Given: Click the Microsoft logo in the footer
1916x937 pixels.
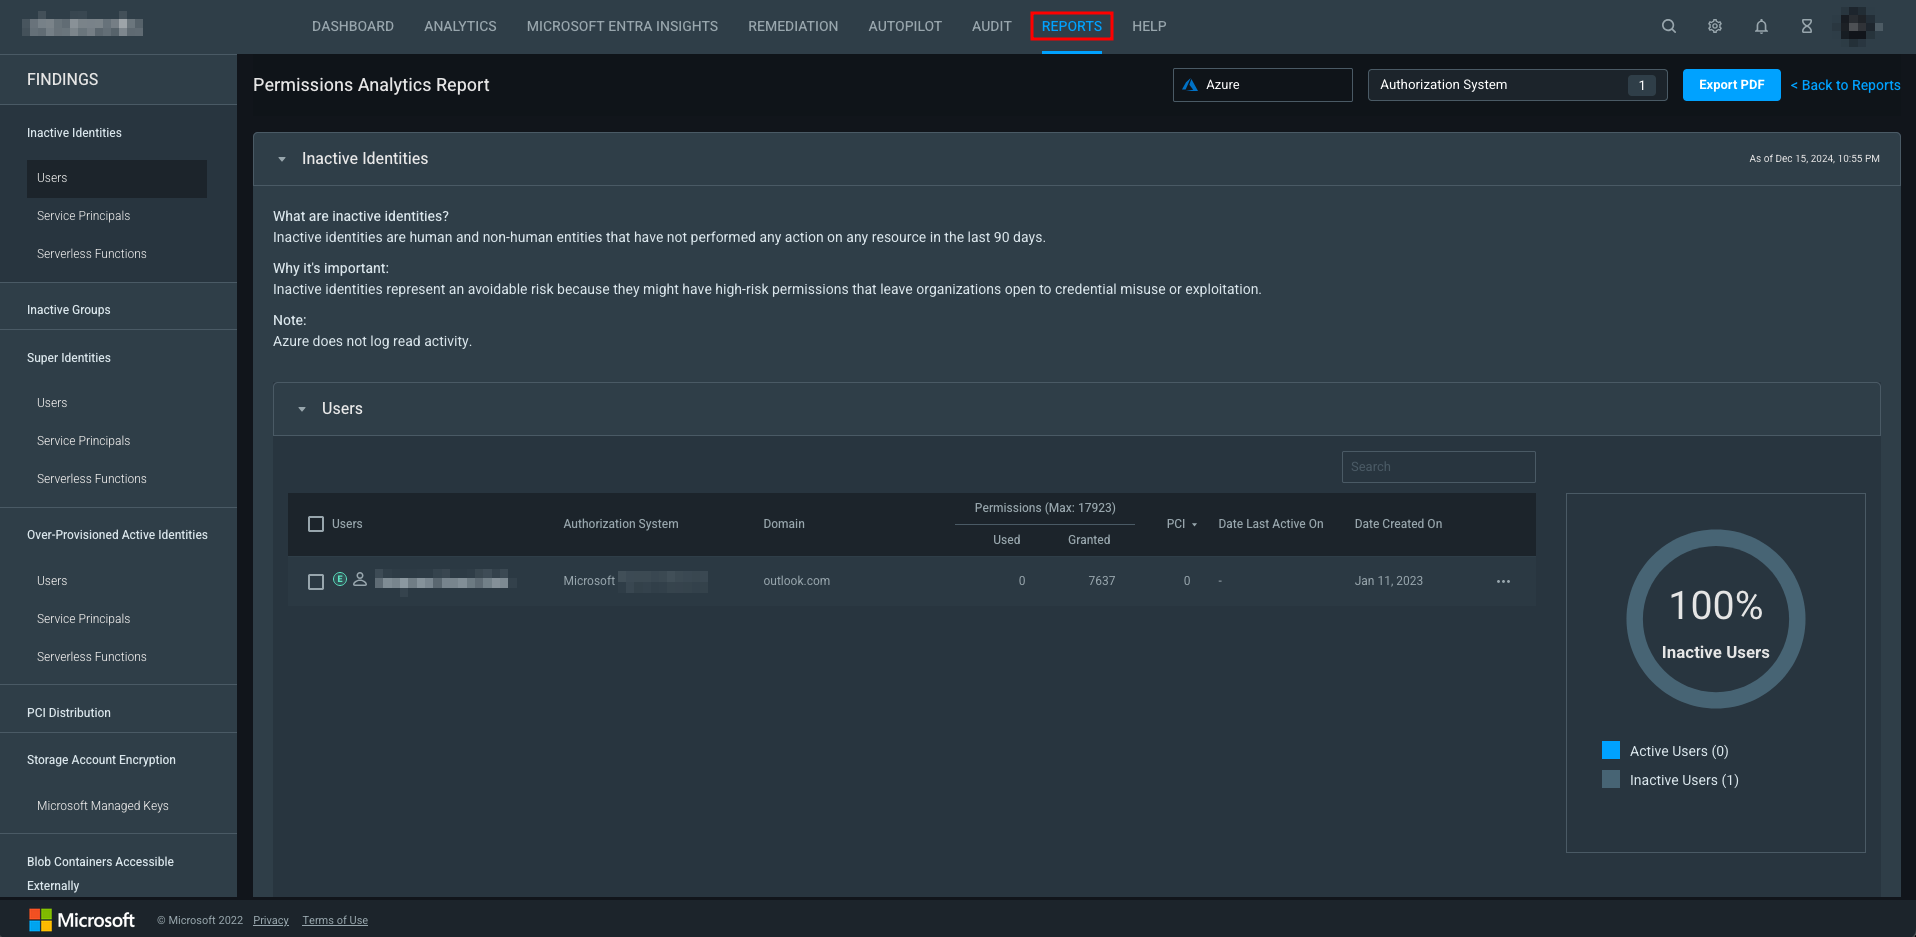Looking at the screenshot, I should tap(82, 919).
